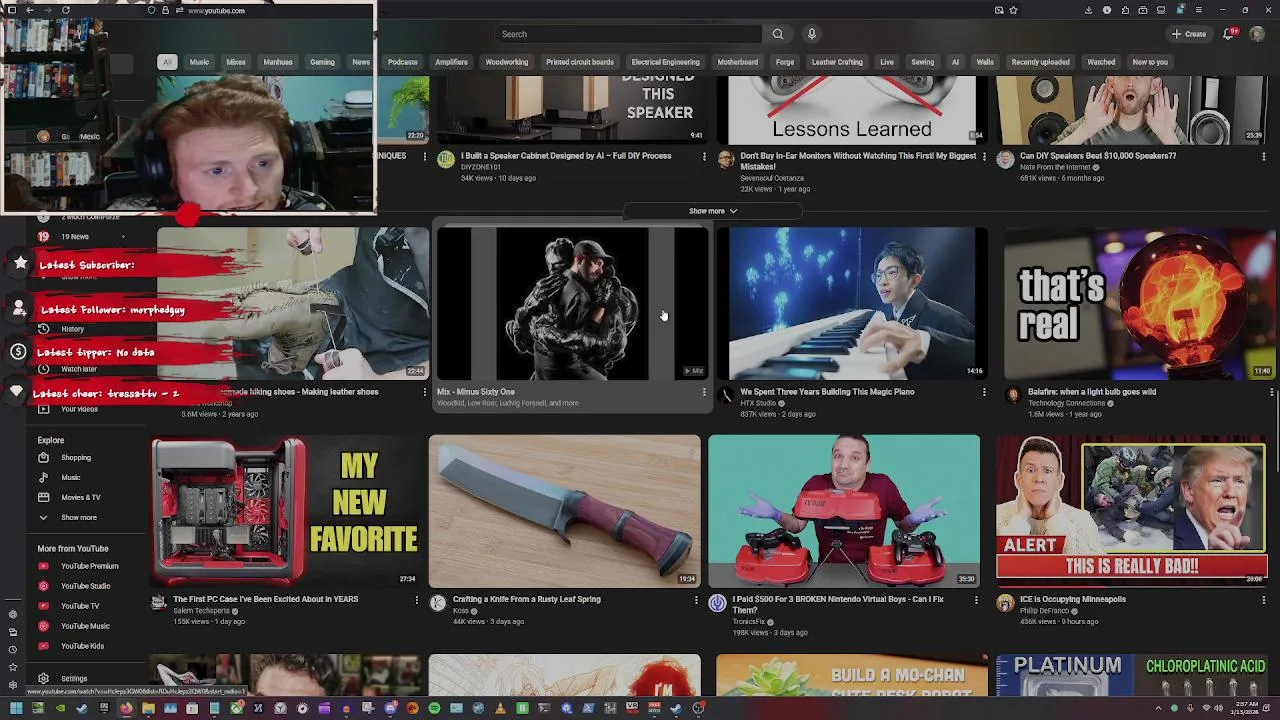Open the account avatar menu
Viewport: 1280px width, 720px height.
pos(1258,34)
